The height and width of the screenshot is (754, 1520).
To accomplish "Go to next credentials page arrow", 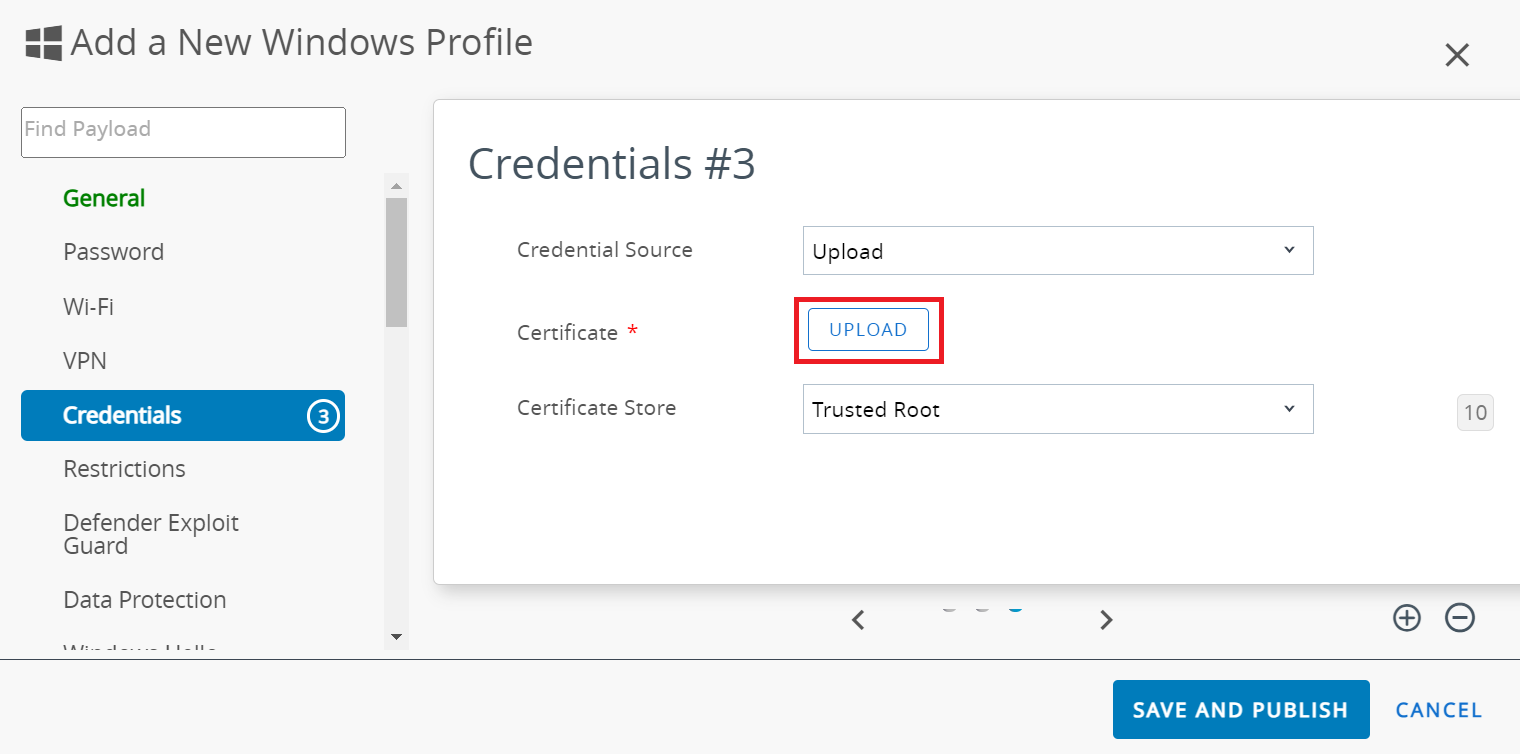I will click(1106, 620).
